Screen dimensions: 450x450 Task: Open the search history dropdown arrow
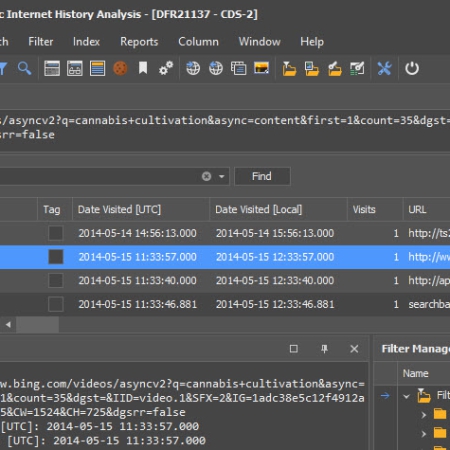[x=222, y=176]
